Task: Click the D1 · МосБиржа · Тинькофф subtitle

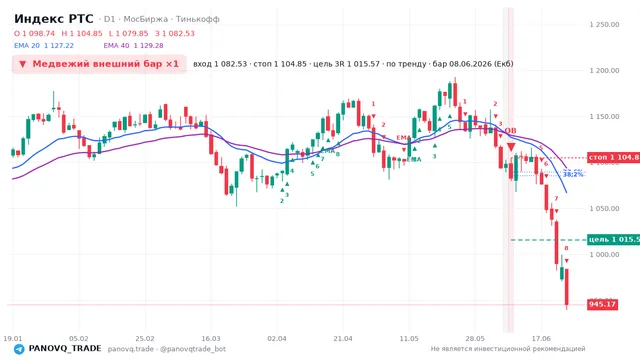Action: coord(159,19)
